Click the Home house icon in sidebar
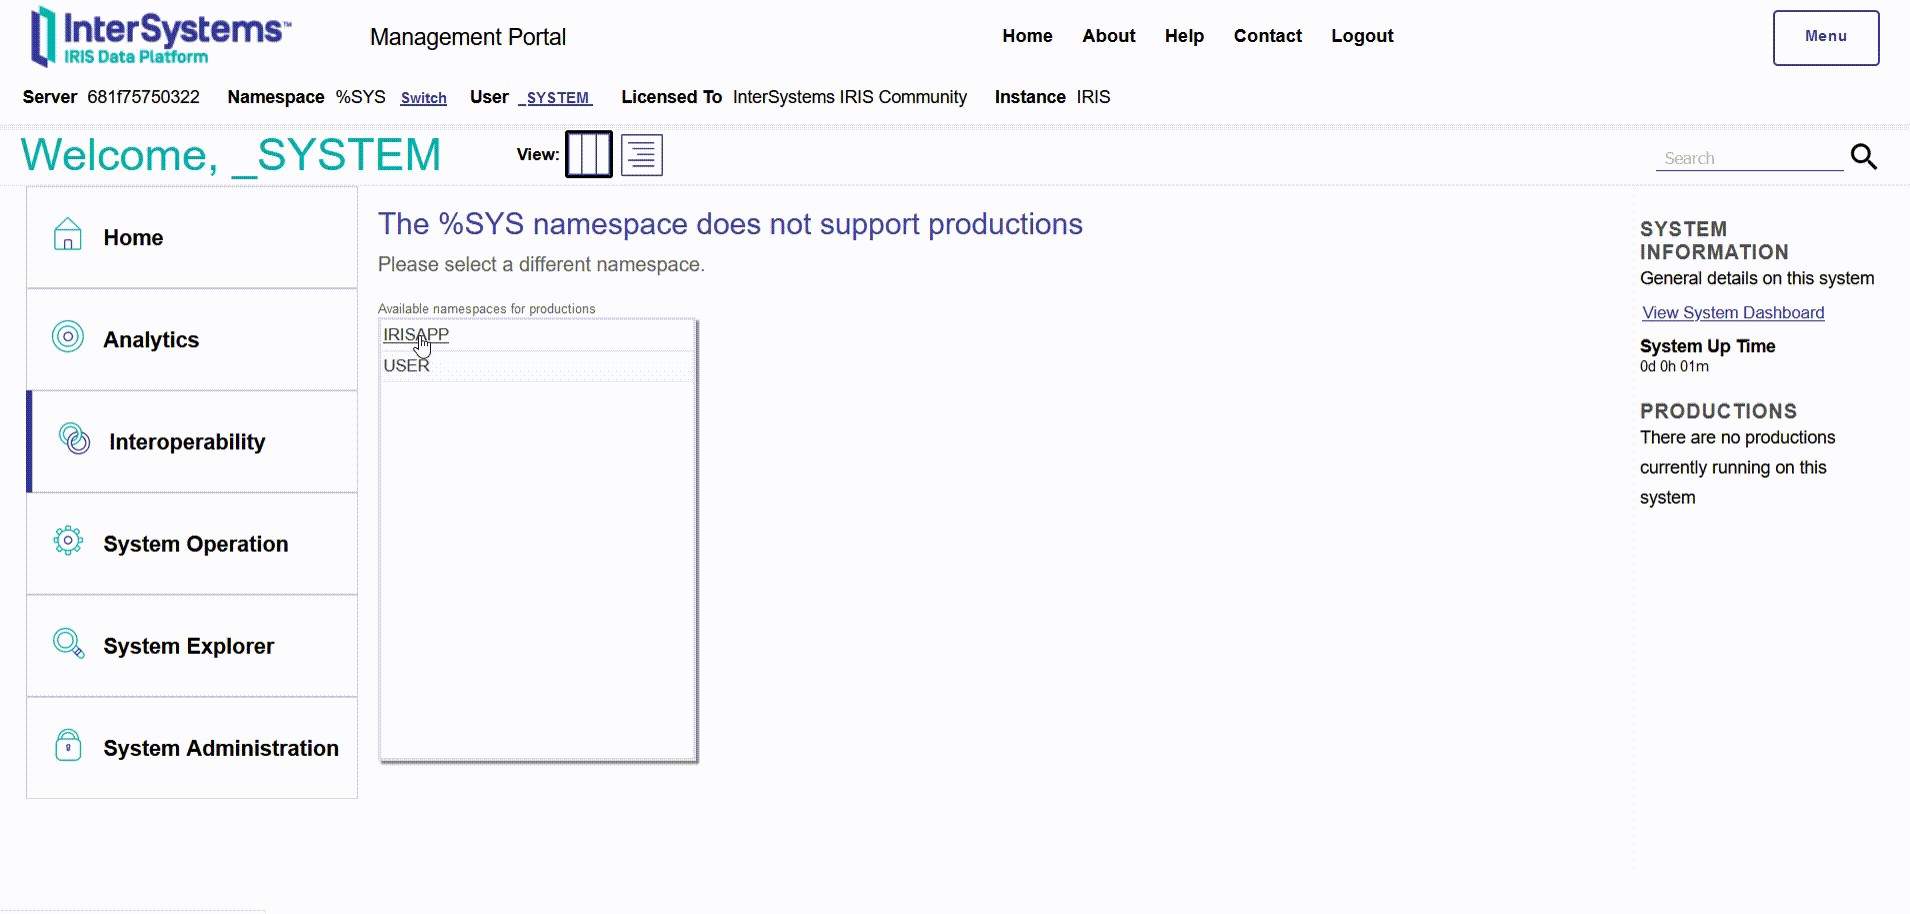The height and width of the screenshot is (914, 1910). tap(68, 235)
